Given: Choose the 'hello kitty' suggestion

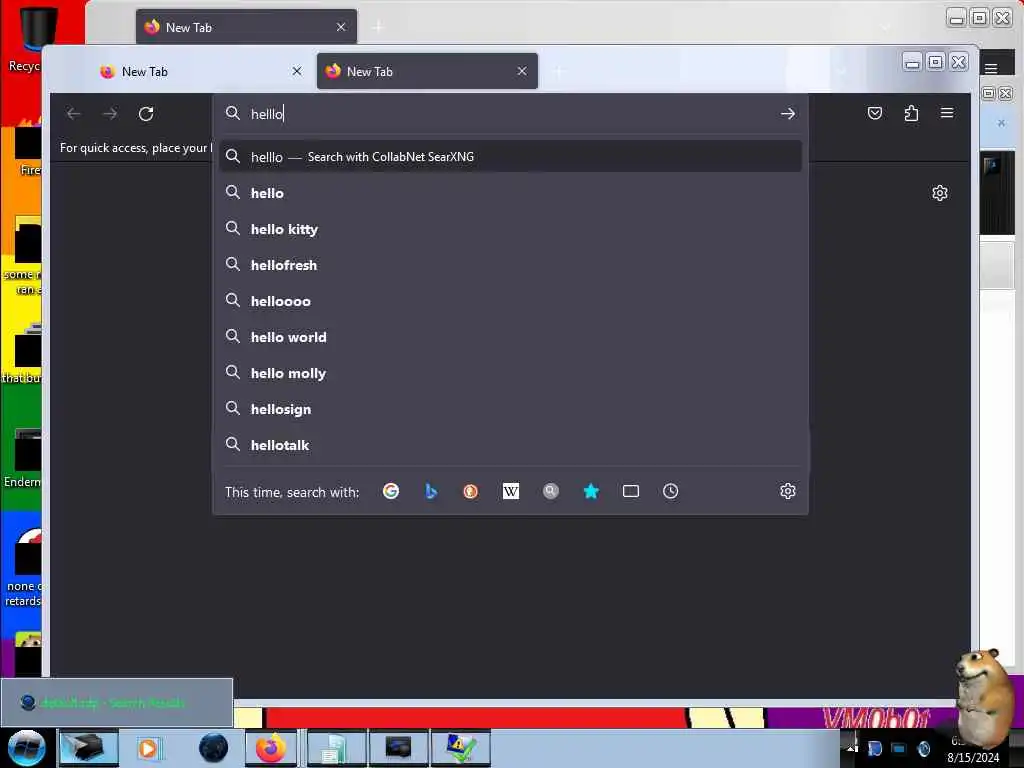Looking at the screenshot, I should click(511, 229).
